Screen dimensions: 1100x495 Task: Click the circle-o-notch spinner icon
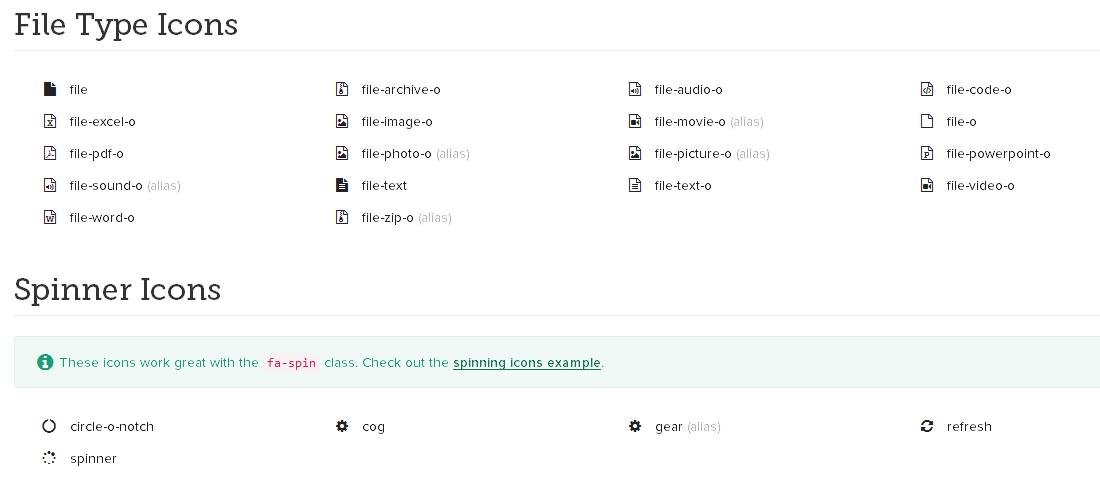pos(49,427)
